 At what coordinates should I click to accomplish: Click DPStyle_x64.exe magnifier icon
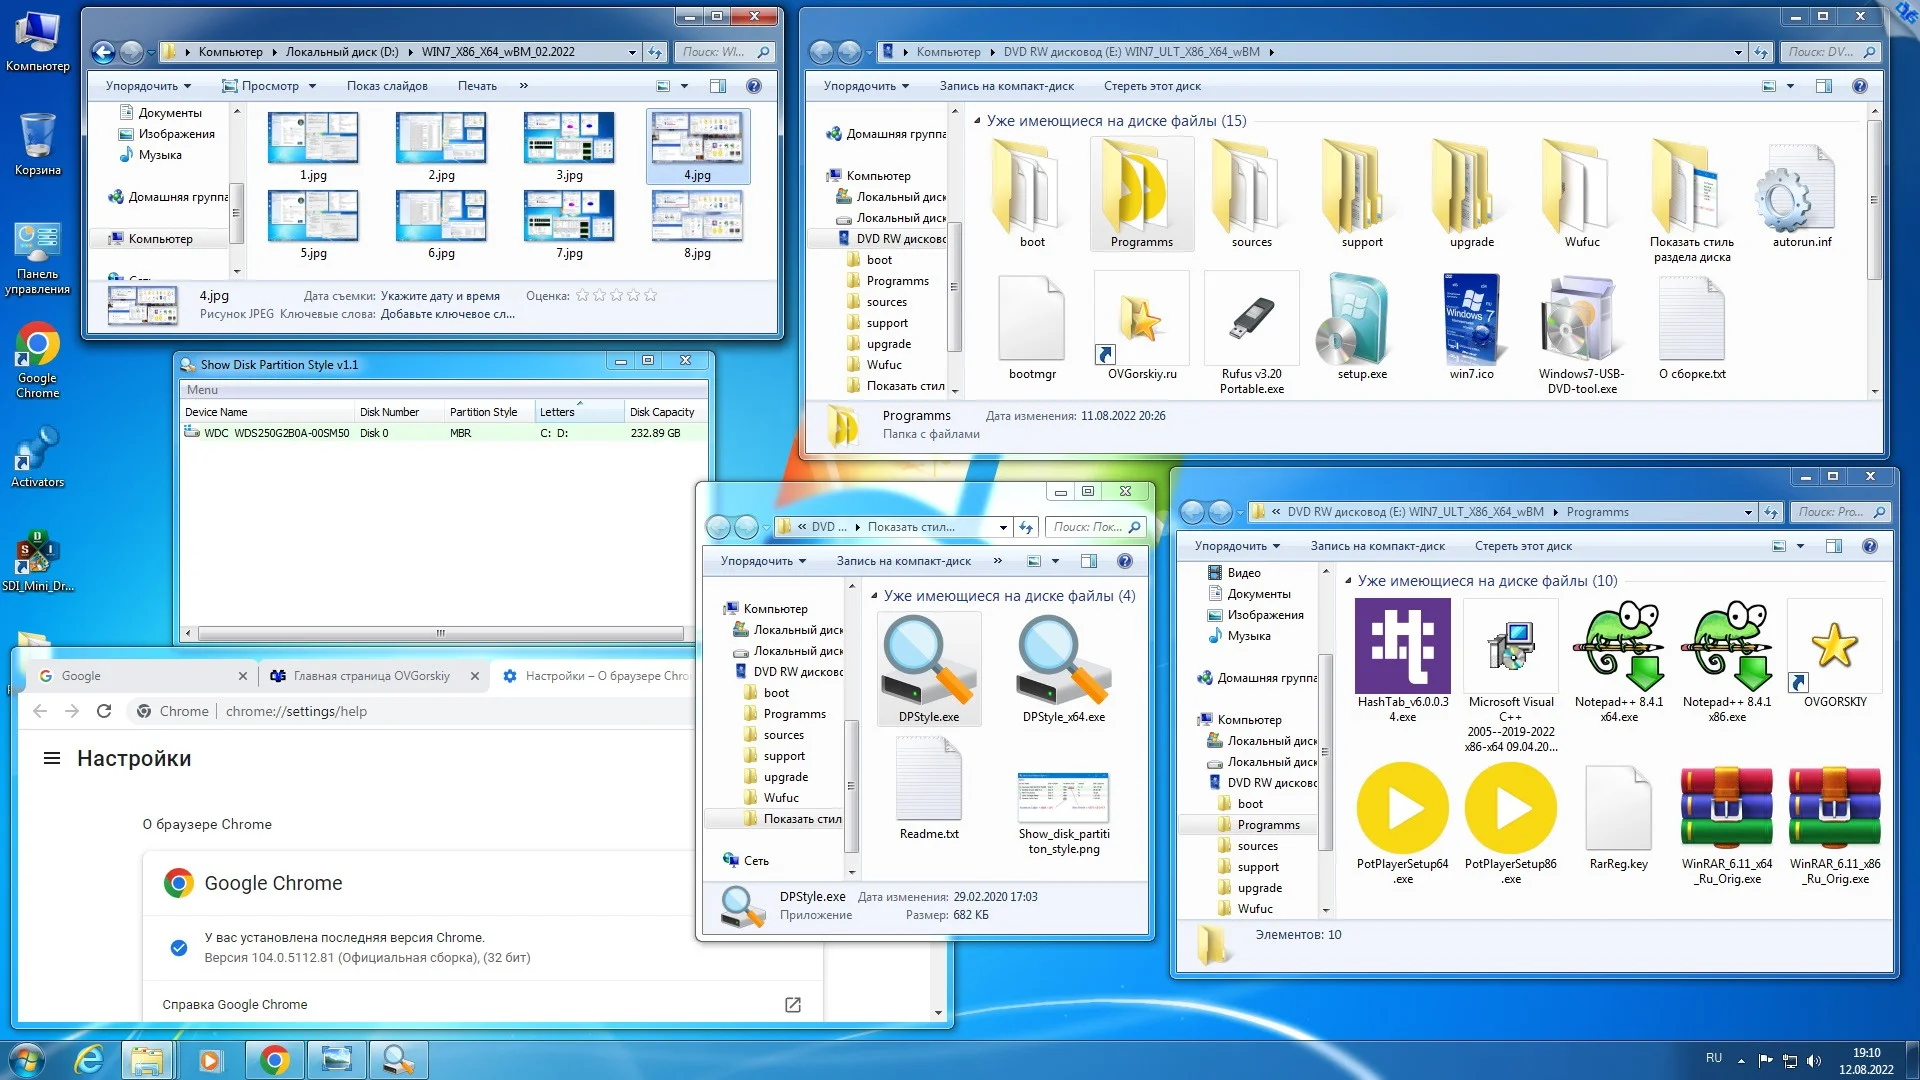(1063, 661)
